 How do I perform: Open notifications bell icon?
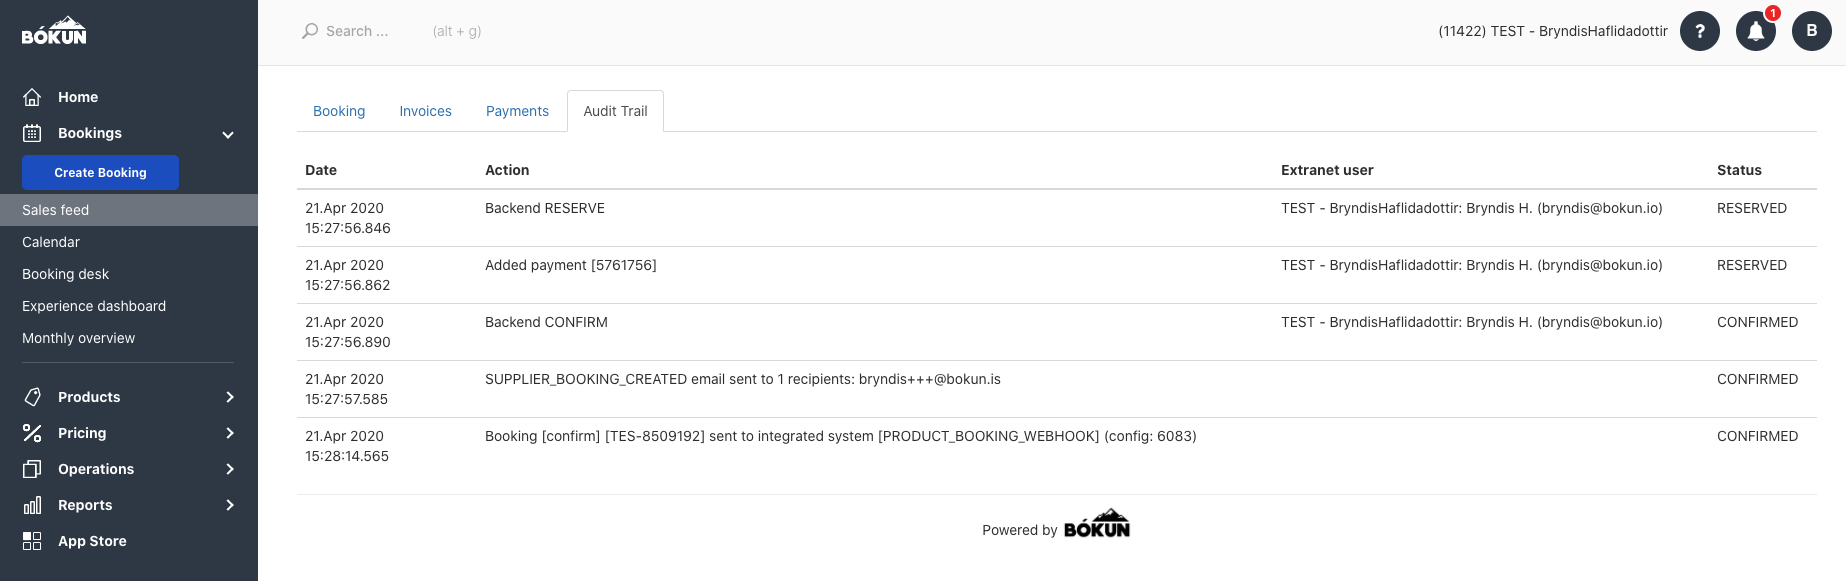pyautogui.click(x=1756, y=31)
